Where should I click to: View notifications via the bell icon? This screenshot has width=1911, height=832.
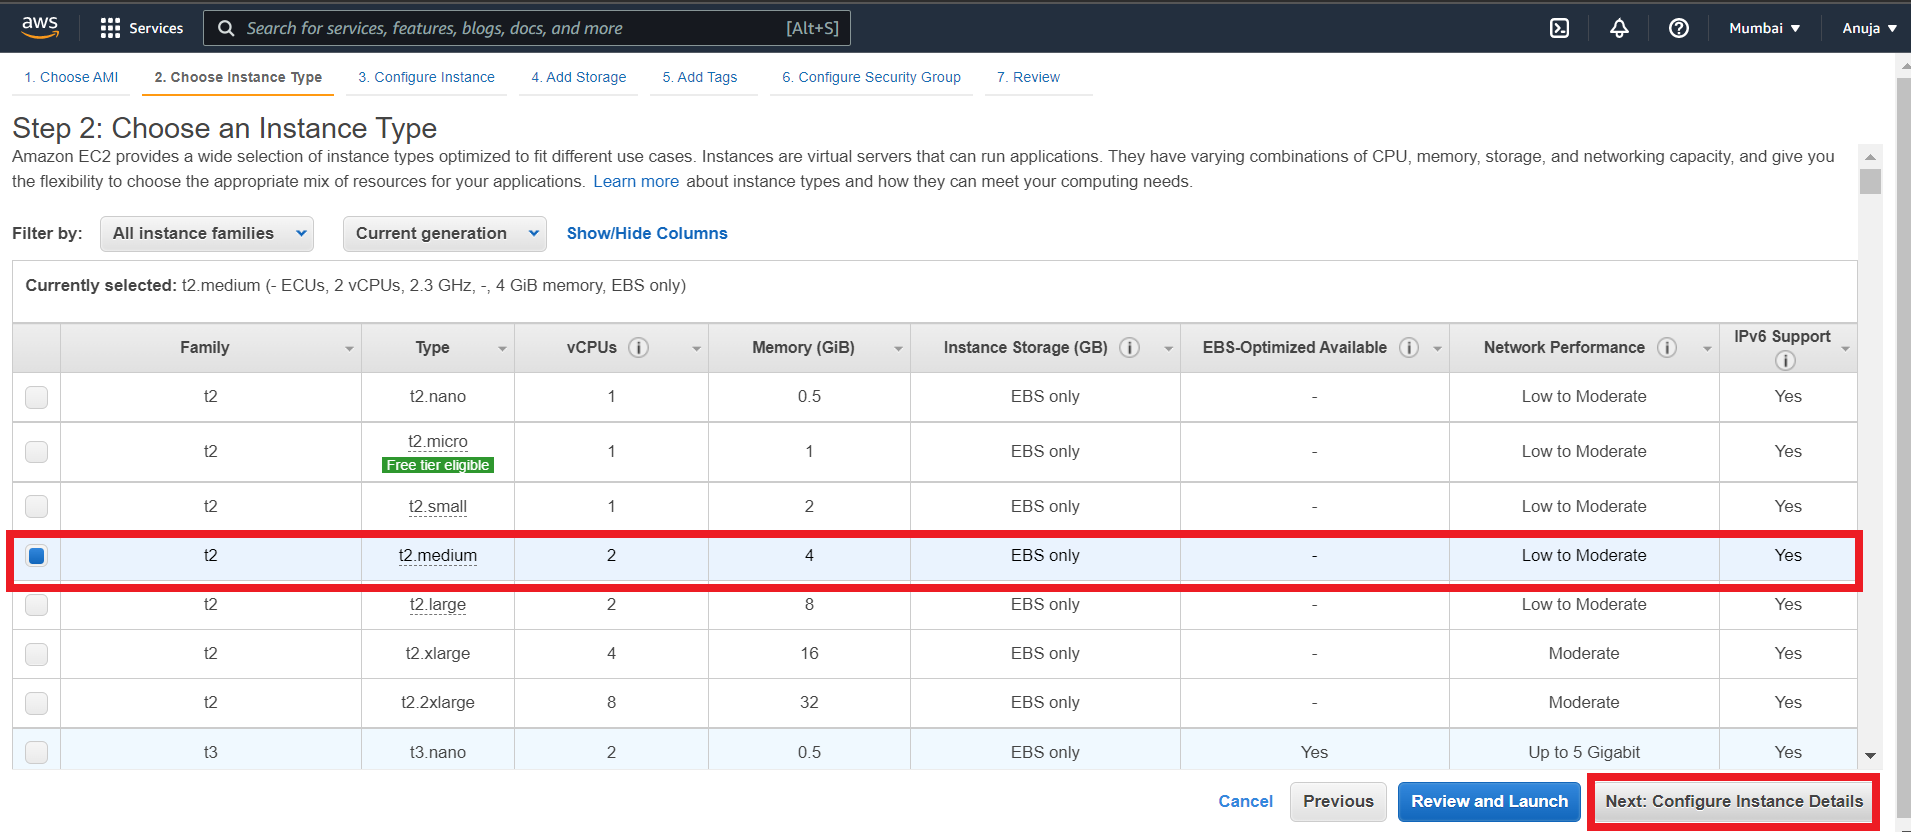pyautogui.click(x=1619, y=28)
